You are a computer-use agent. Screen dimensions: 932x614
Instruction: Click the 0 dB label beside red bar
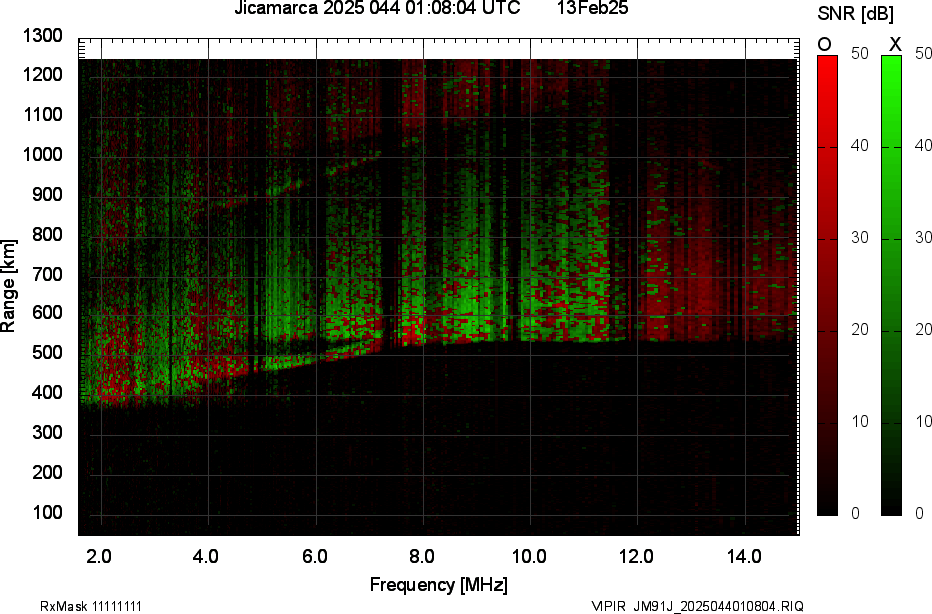[x=855, y=513]
